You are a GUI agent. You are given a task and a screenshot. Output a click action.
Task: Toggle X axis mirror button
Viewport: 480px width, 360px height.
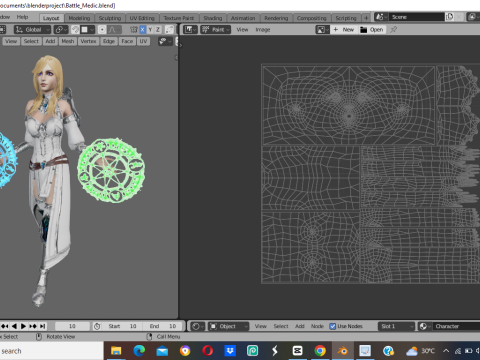click(143, 30)
